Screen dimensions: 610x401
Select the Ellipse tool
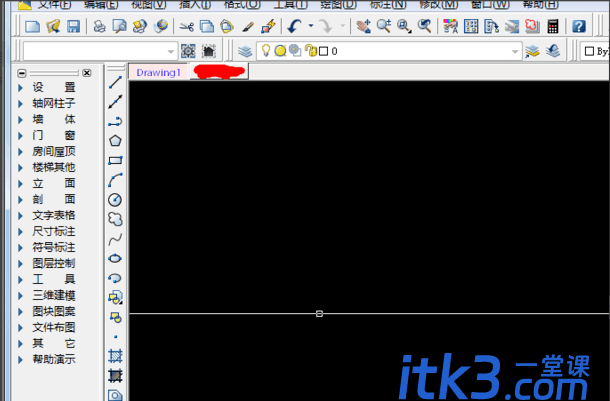click(x=115, y=259)
